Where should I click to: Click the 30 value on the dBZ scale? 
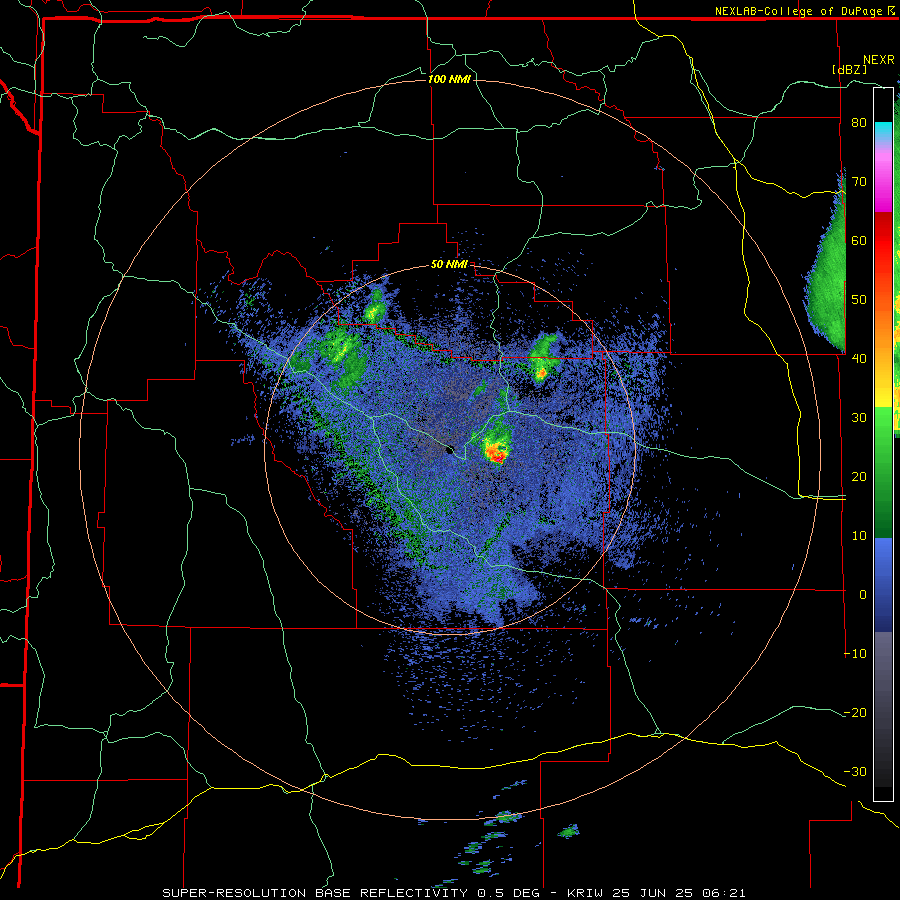858,418
